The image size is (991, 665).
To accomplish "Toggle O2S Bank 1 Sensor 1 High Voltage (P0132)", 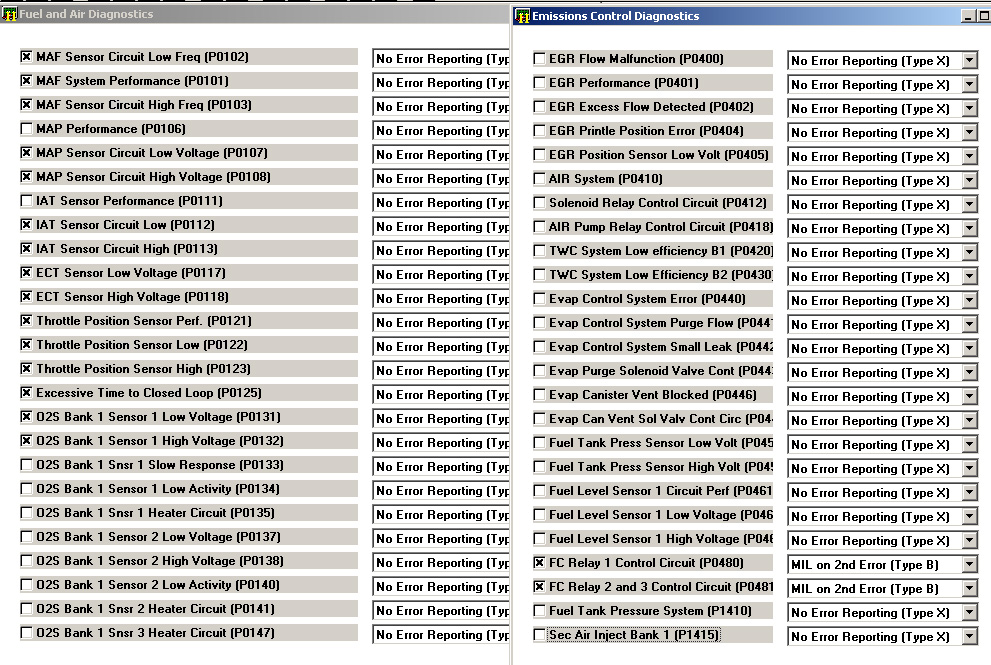I will point(27,441).
